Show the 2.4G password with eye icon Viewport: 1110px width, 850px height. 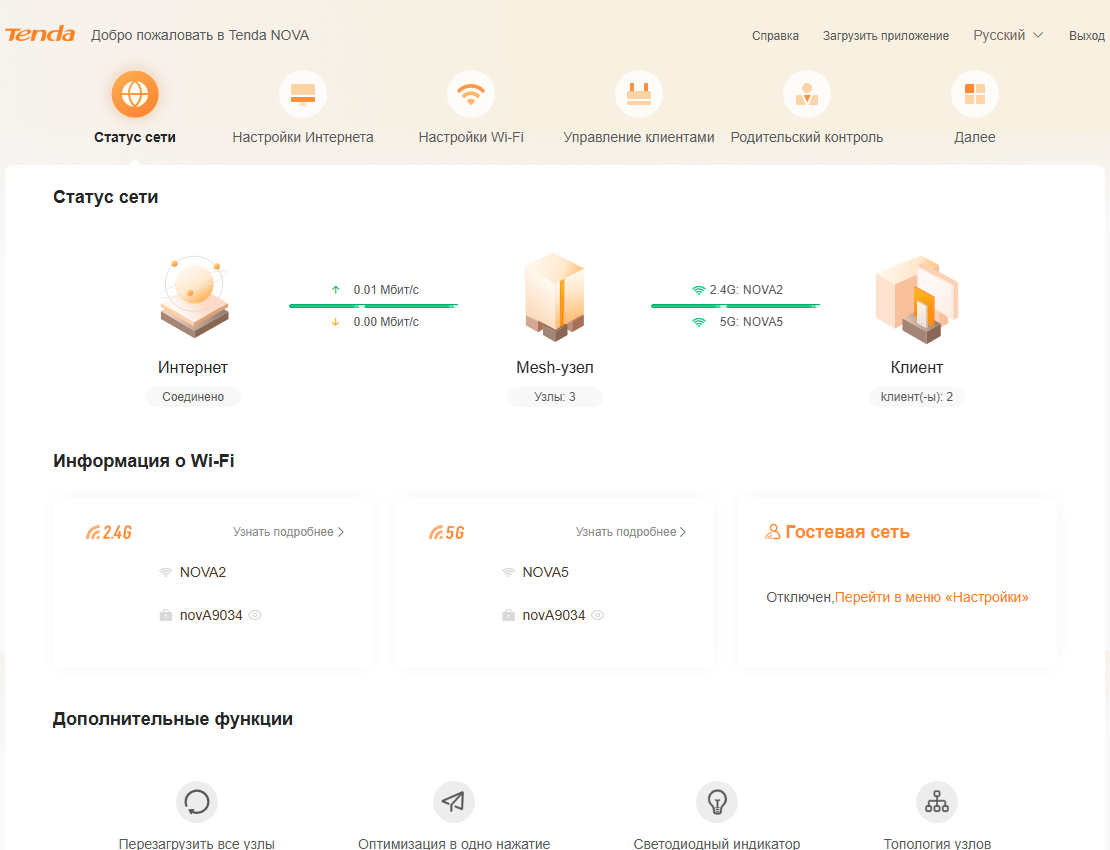256,615
